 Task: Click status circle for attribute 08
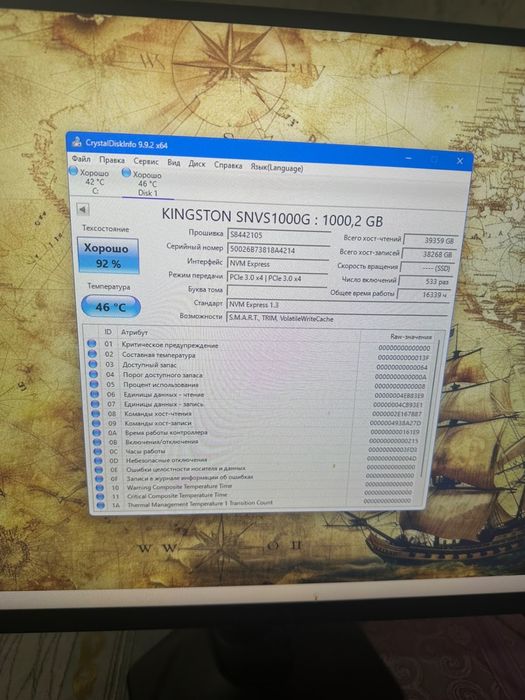[96, 413]
